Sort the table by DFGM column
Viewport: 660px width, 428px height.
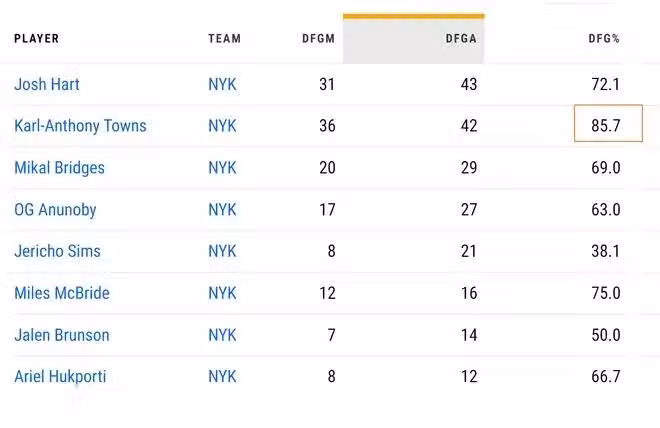(x=318, y=39)
